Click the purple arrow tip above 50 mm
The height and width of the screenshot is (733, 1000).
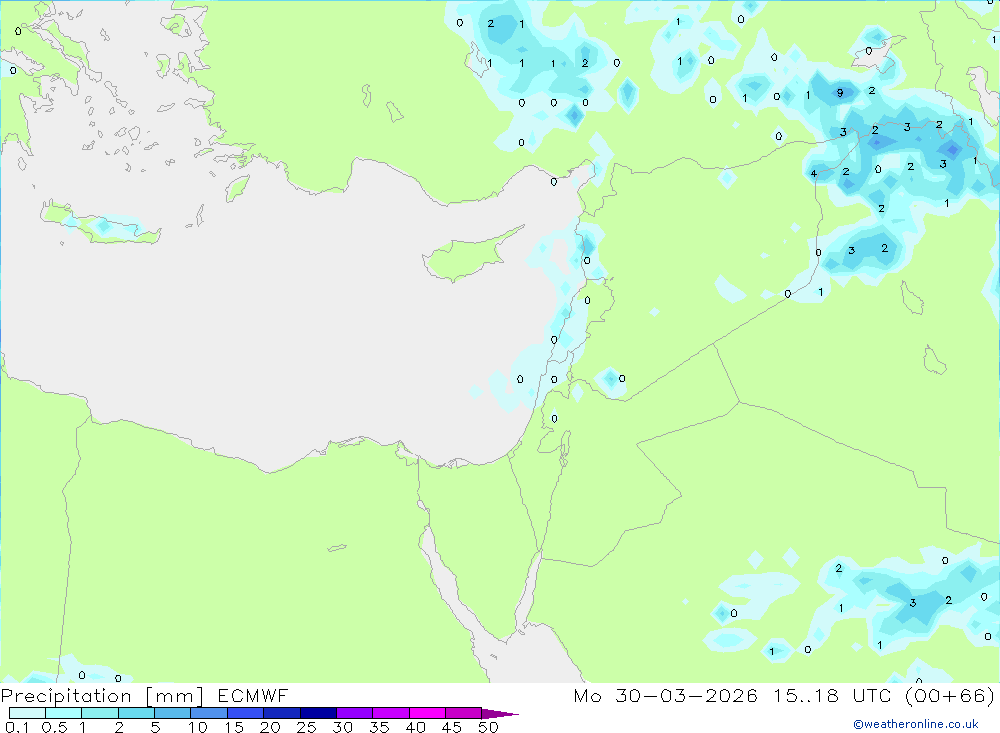[x=500, y=713]
